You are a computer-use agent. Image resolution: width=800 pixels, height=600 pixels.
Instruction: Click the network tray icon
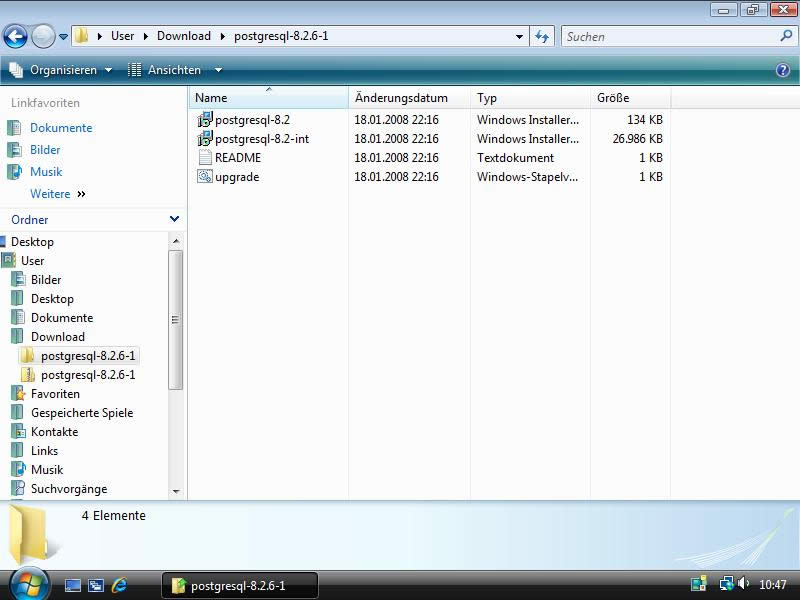(x=726, y=584)
